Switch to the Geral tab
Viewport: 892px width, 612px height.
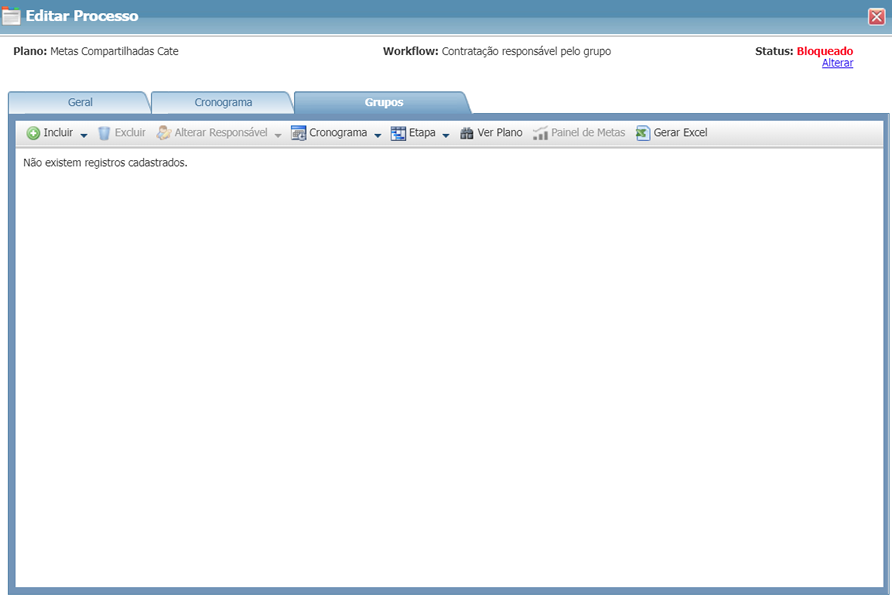click(80, 102)
